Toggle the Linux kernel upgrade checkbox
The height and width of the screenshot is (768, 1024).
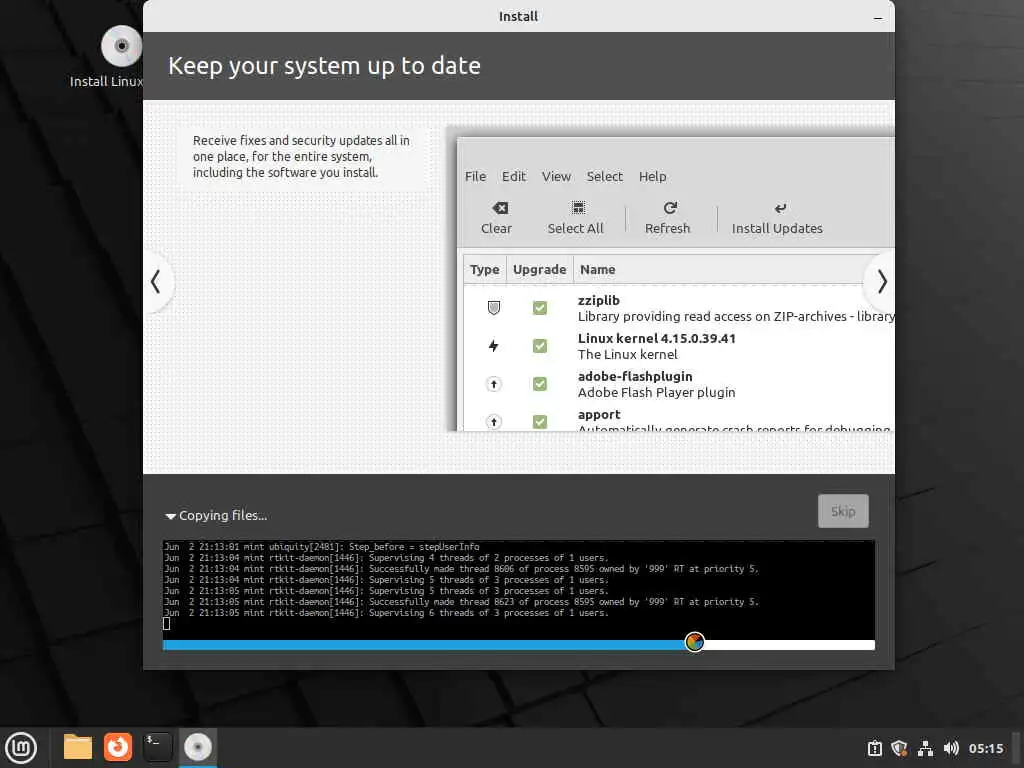click(539, 345)
